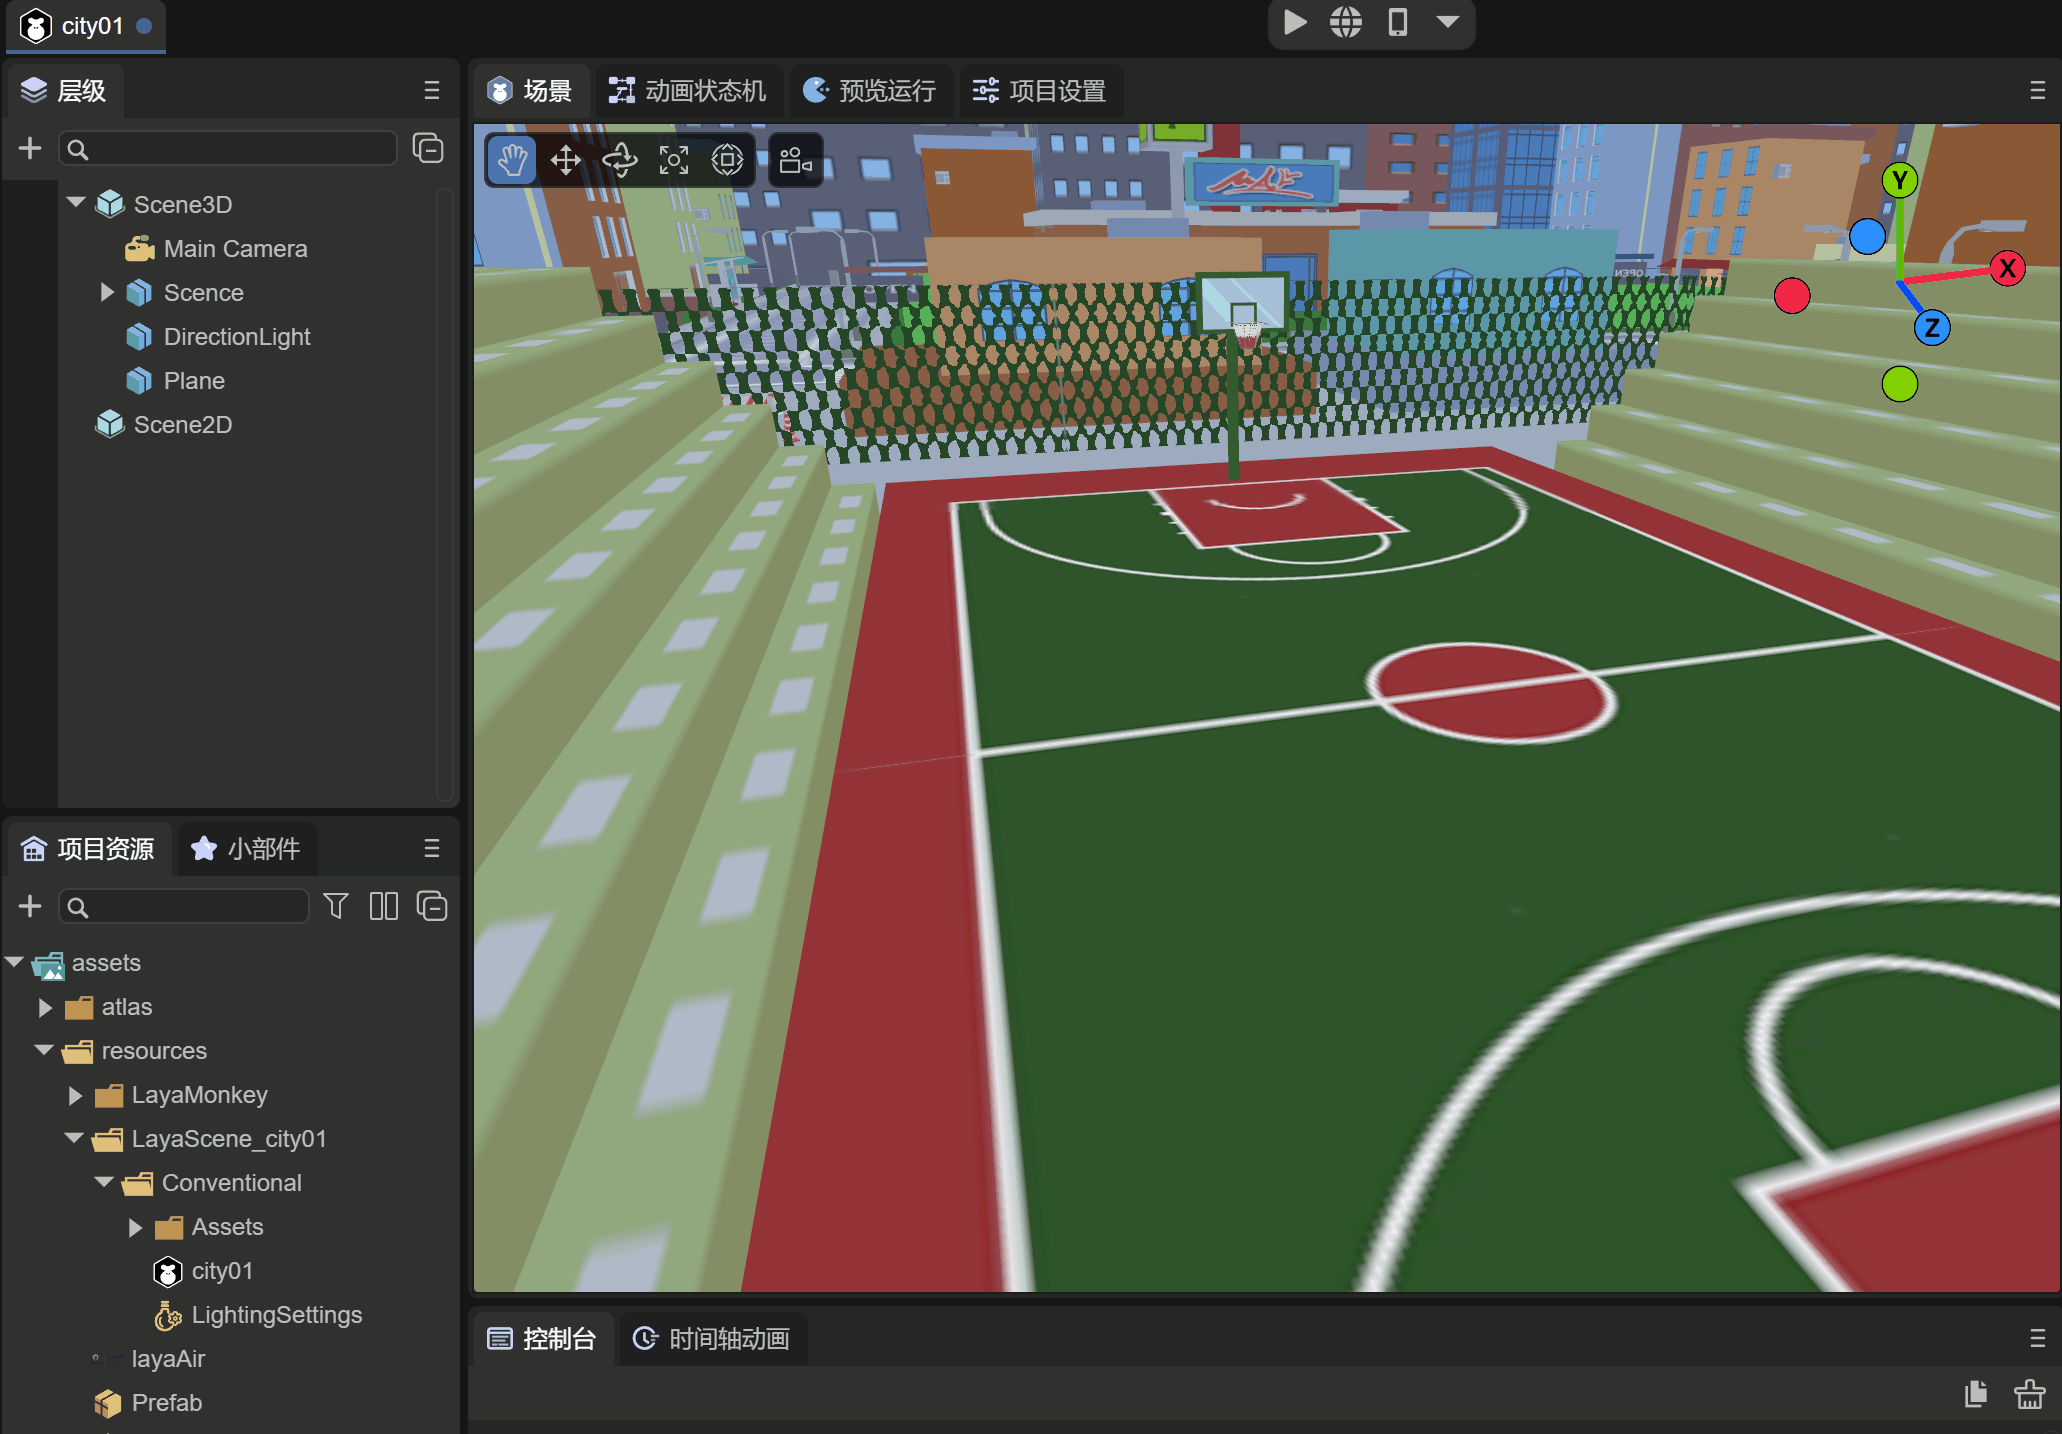Click the run-in-browser globe icon
This screenshot has width=2062, height=1434.
1345,23
